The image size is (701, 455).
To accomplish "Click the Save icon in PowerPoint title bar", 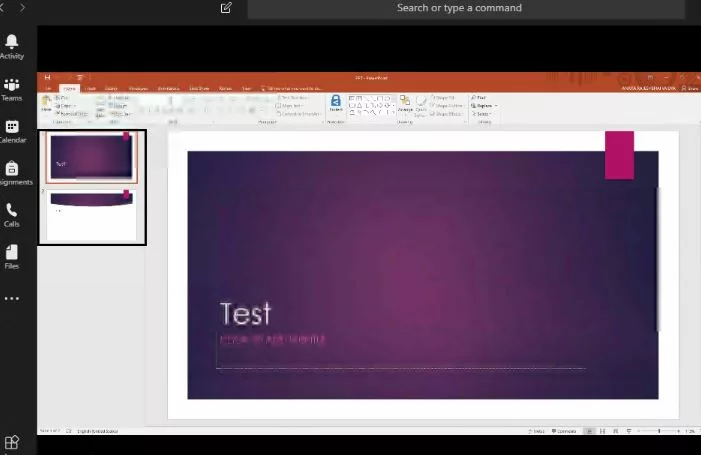I will pyautogui.click(x=47, y=77).
